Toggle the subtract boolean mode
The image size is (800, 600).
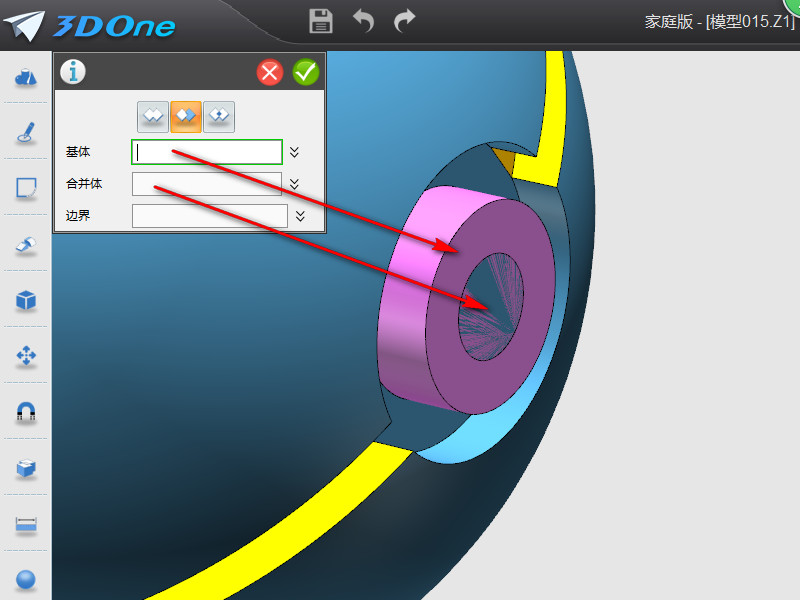click(x=185, y=116)
